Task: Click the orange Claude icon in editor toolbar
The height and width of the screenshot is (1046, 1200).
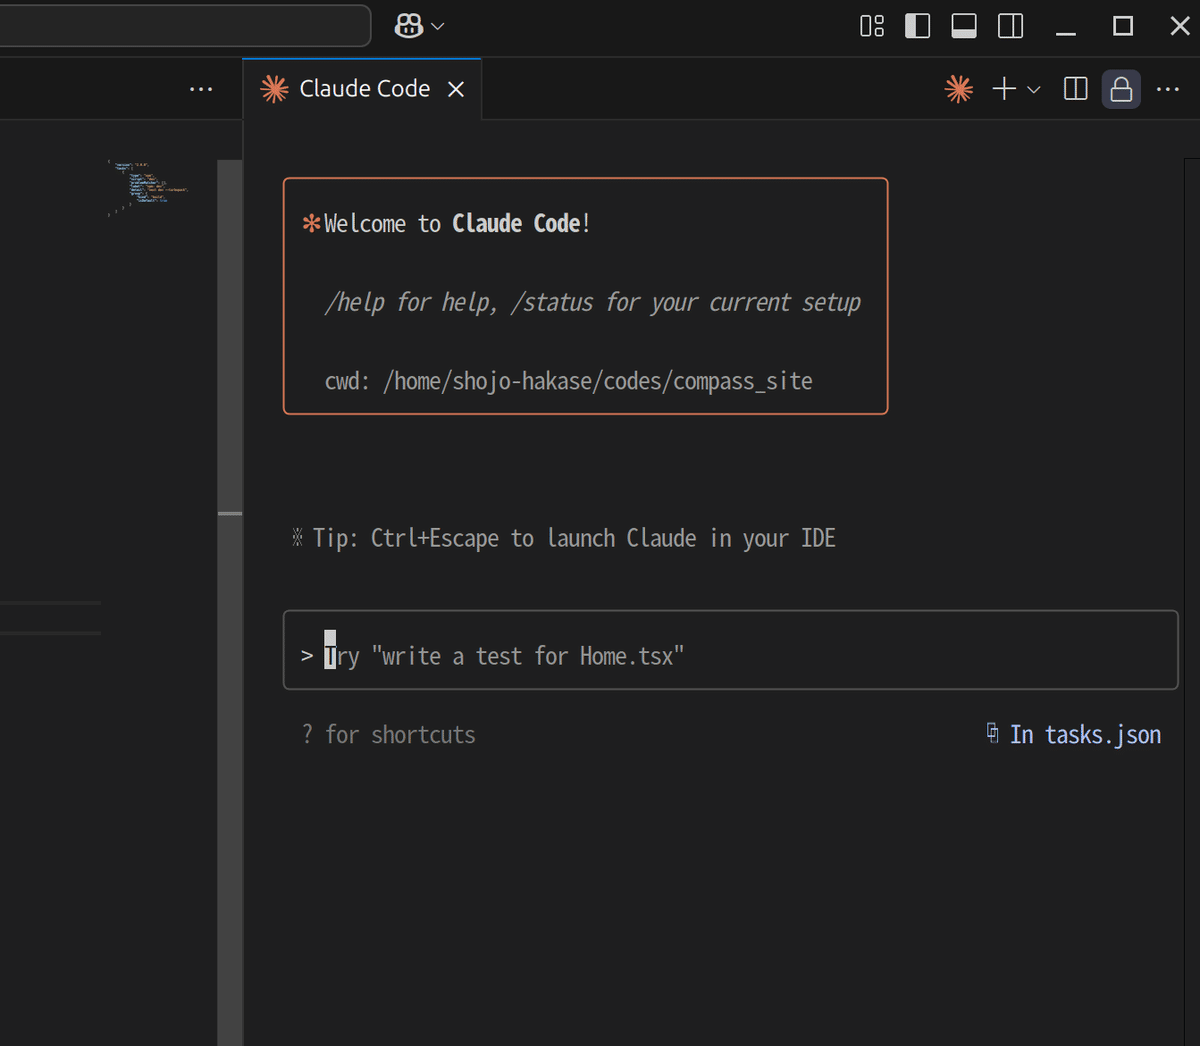Action: [958, 89]
